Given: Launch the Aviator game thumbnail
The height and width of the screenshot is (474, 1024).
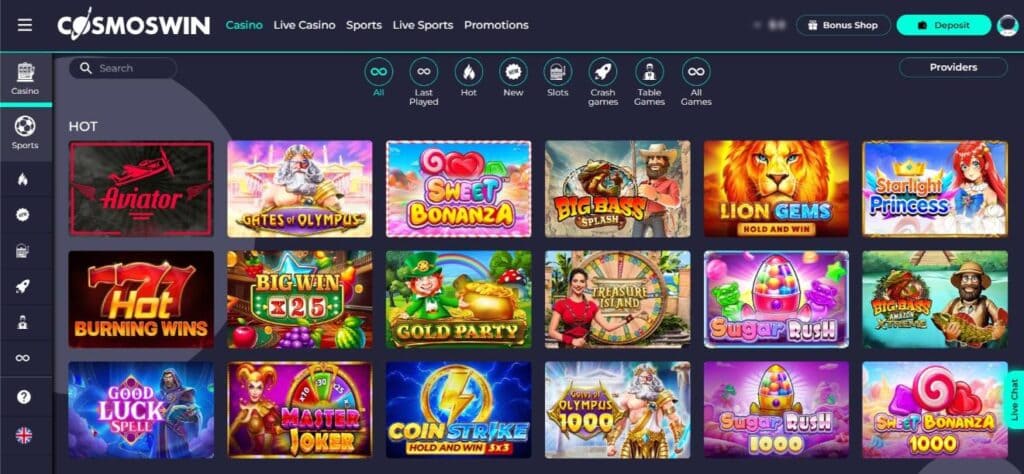Looking at the screenshot, I should (141, 188).
